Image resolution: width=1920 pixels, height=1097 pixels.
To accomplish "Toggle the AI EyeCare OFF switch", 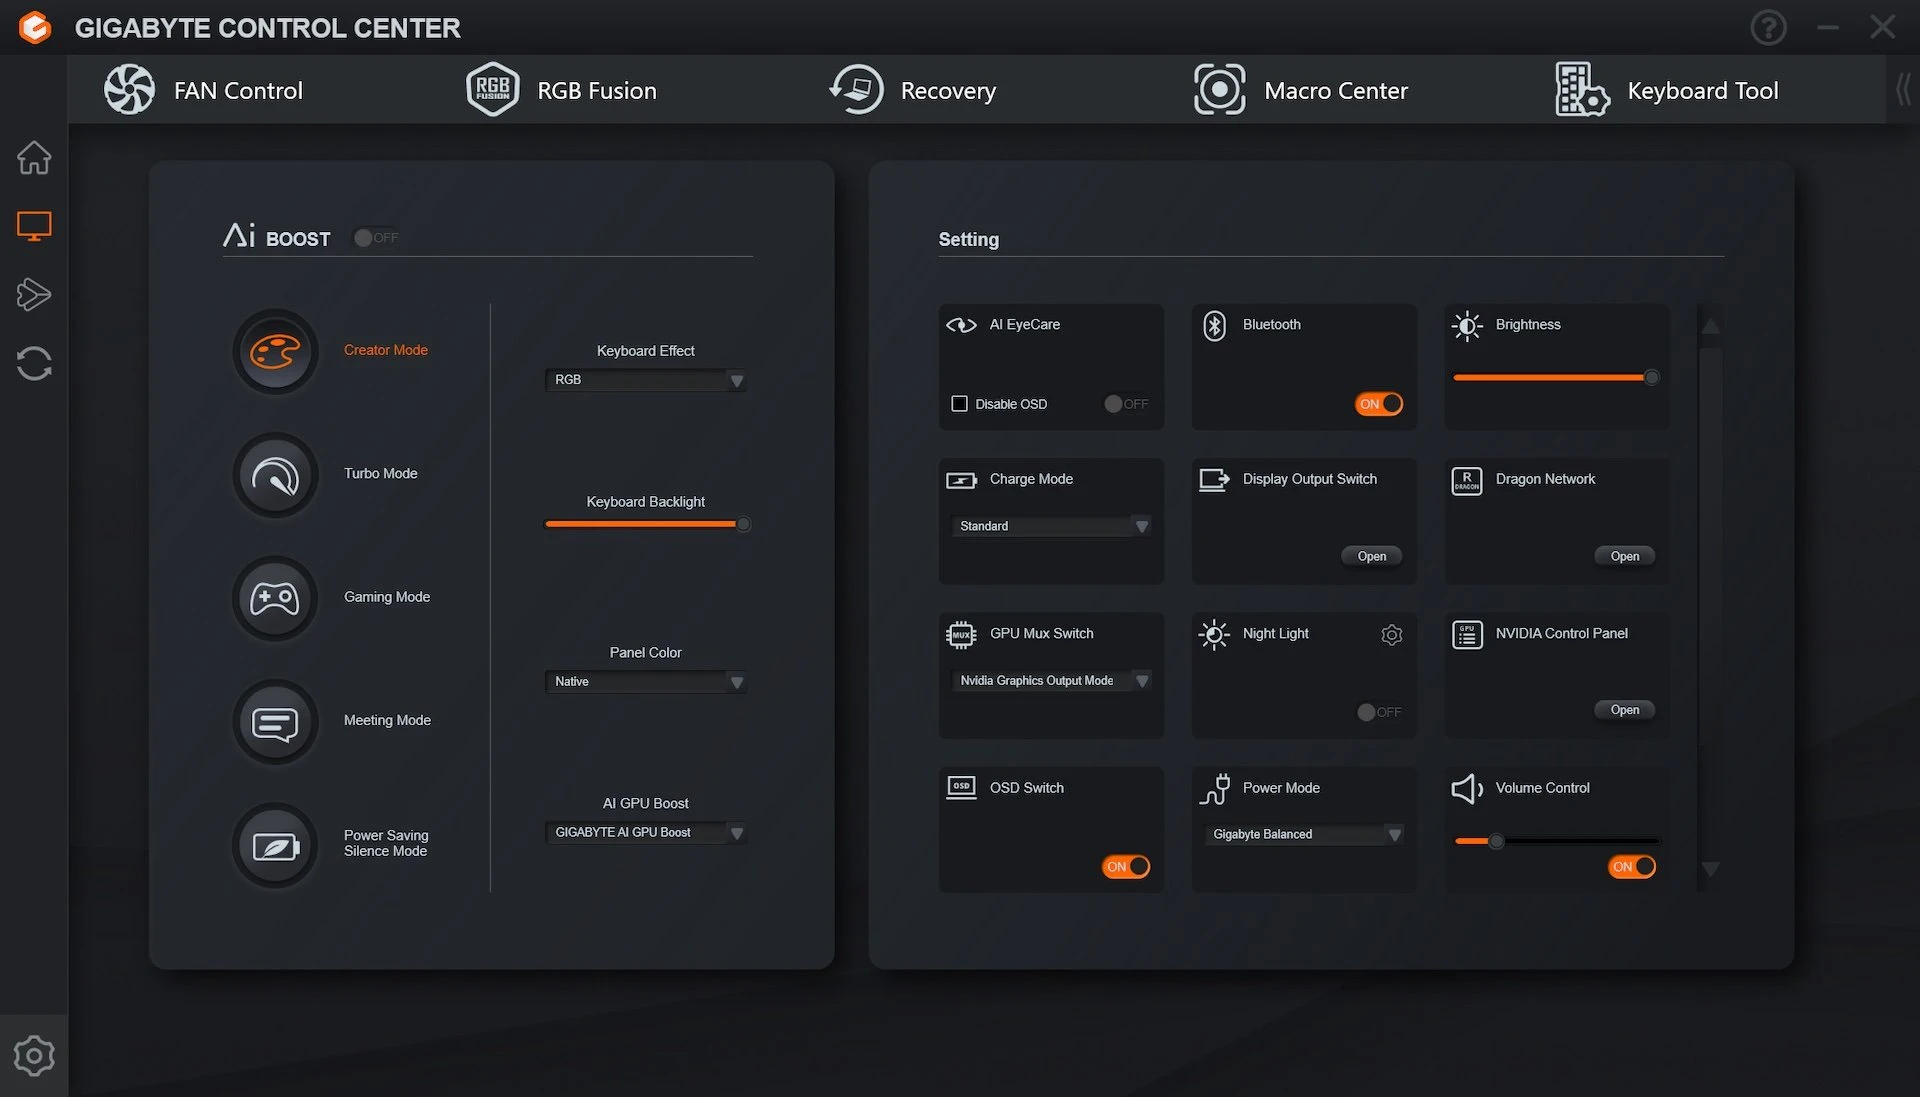I will [1126, 404].
